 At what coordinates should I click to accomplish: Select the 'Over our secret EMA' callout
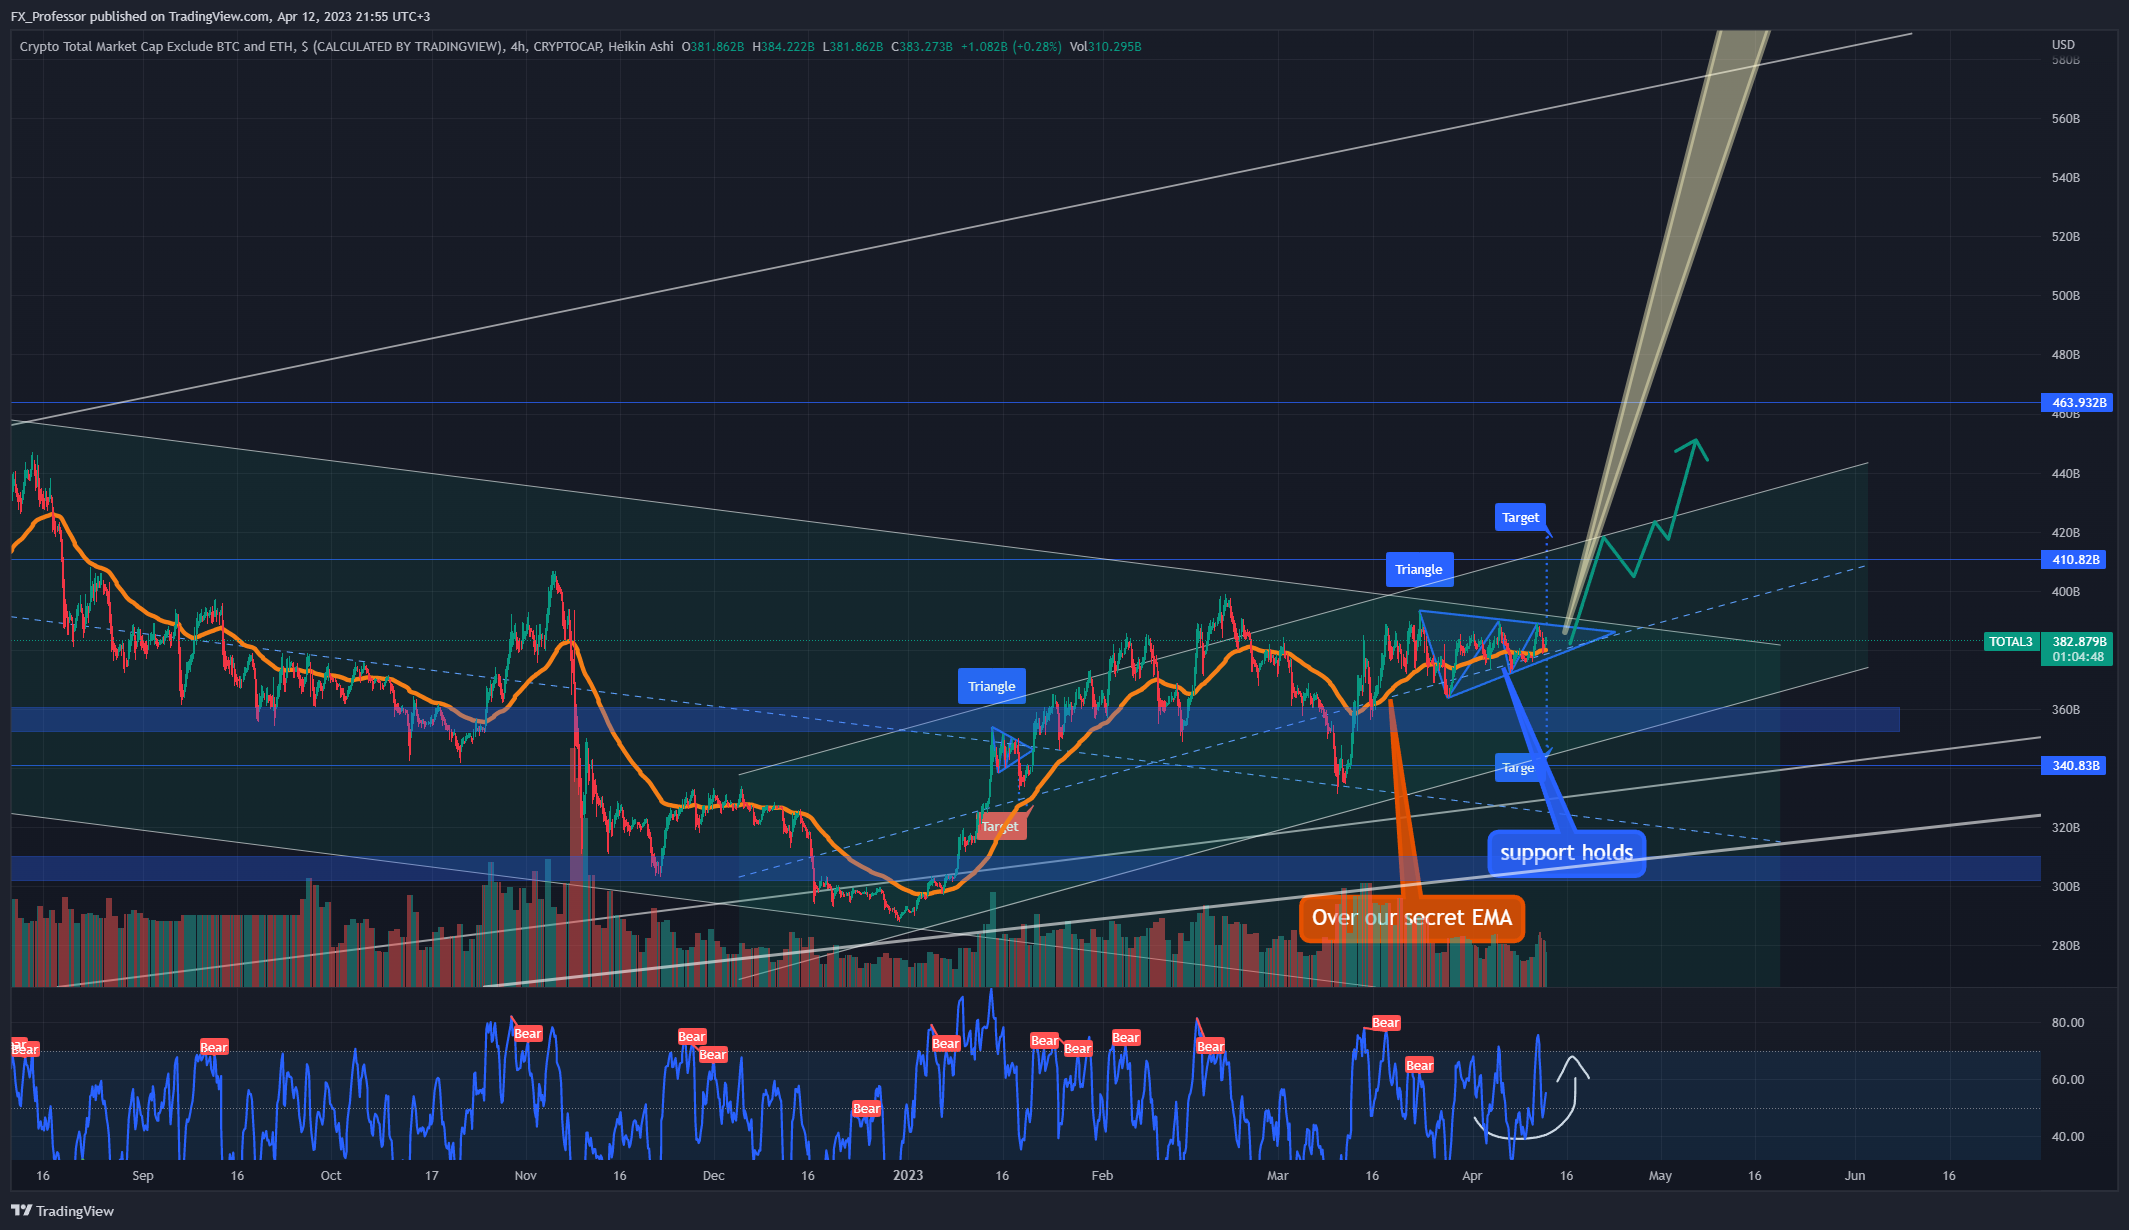(1412, 918)
